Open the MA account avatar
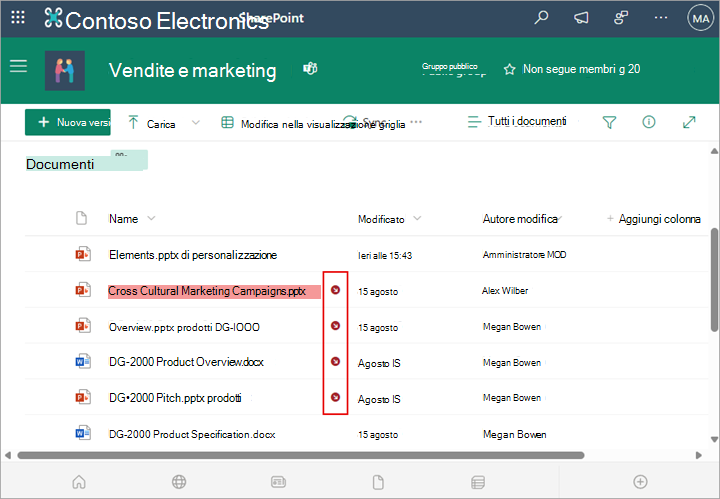720x499 pixels. tap(700, 18)
